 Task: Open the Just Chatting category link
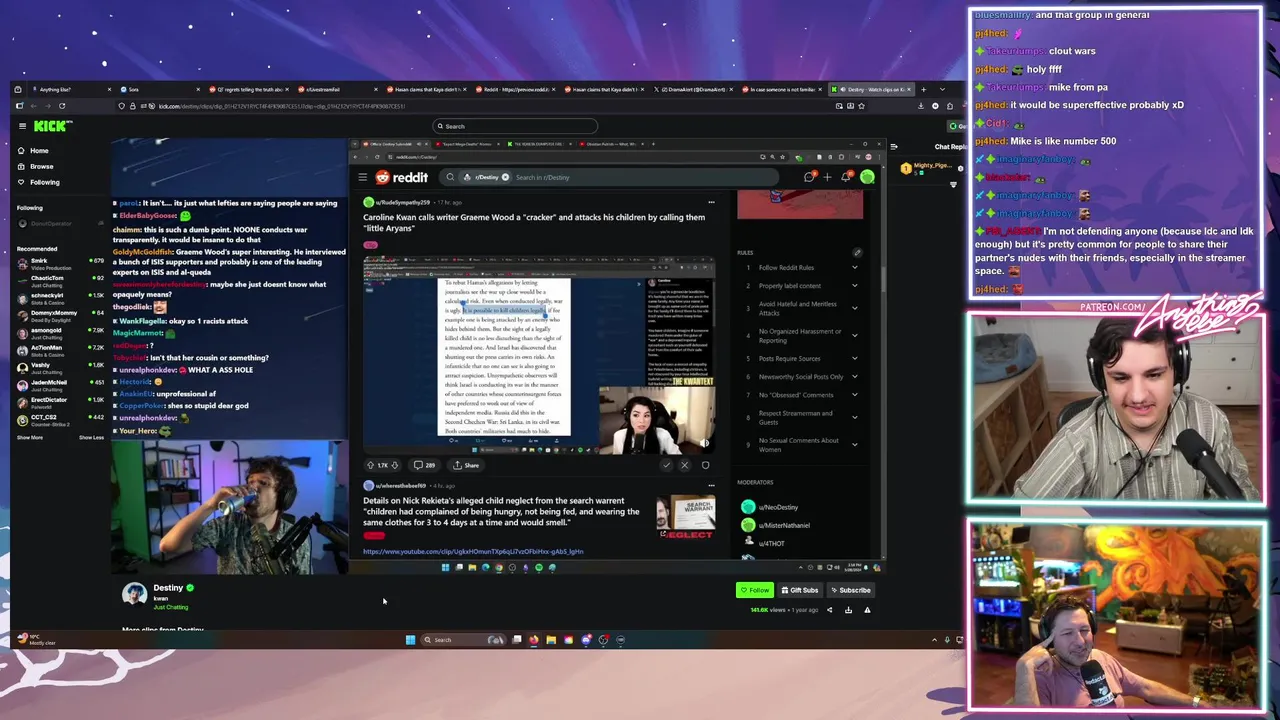coord(170,607)
